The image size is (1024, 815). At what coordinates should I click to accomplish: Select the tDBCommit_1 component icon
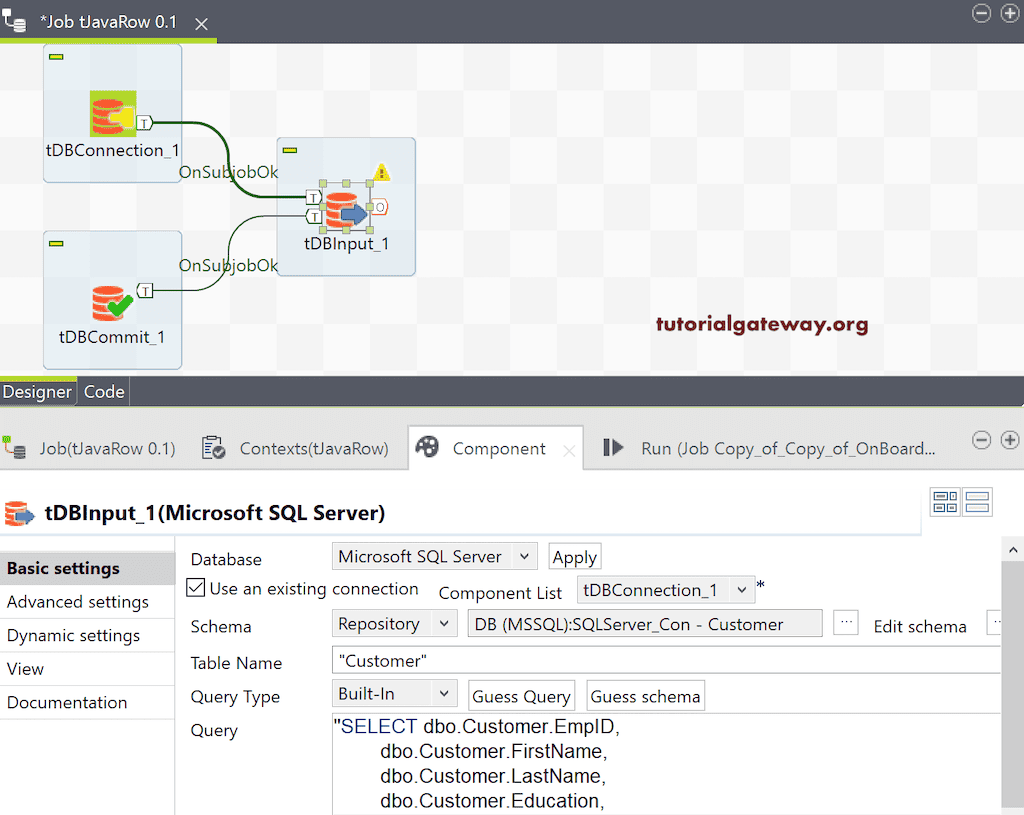click(x=113, y=303)
